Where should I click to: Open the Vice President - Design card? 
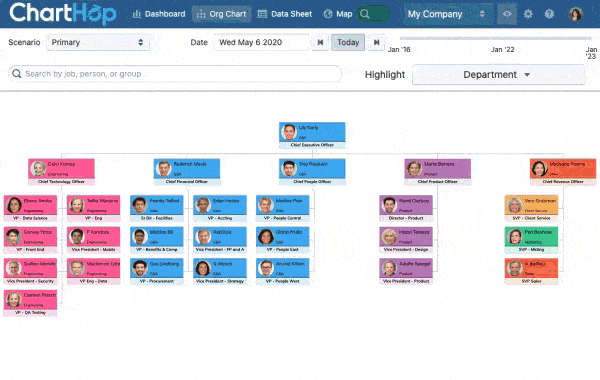tap(406, 240)
